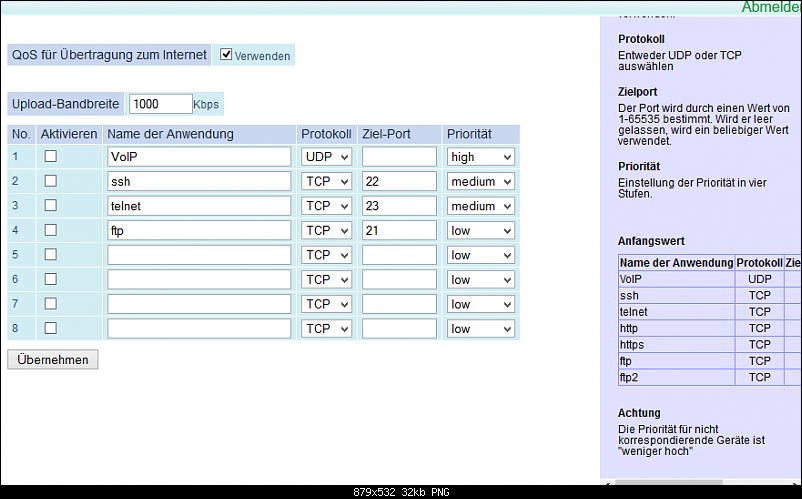This screenshot has width=802, height=499.
Task: Open the priority dropdown in row 7
Action: click(x=481, y=304)
